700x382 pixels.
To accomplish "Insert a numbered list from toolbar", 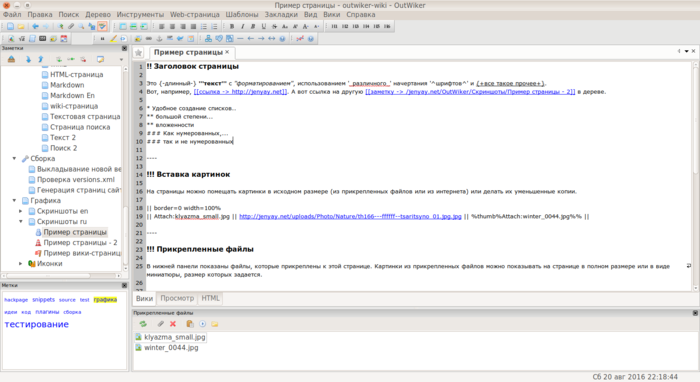I will (x=214, y=26).
